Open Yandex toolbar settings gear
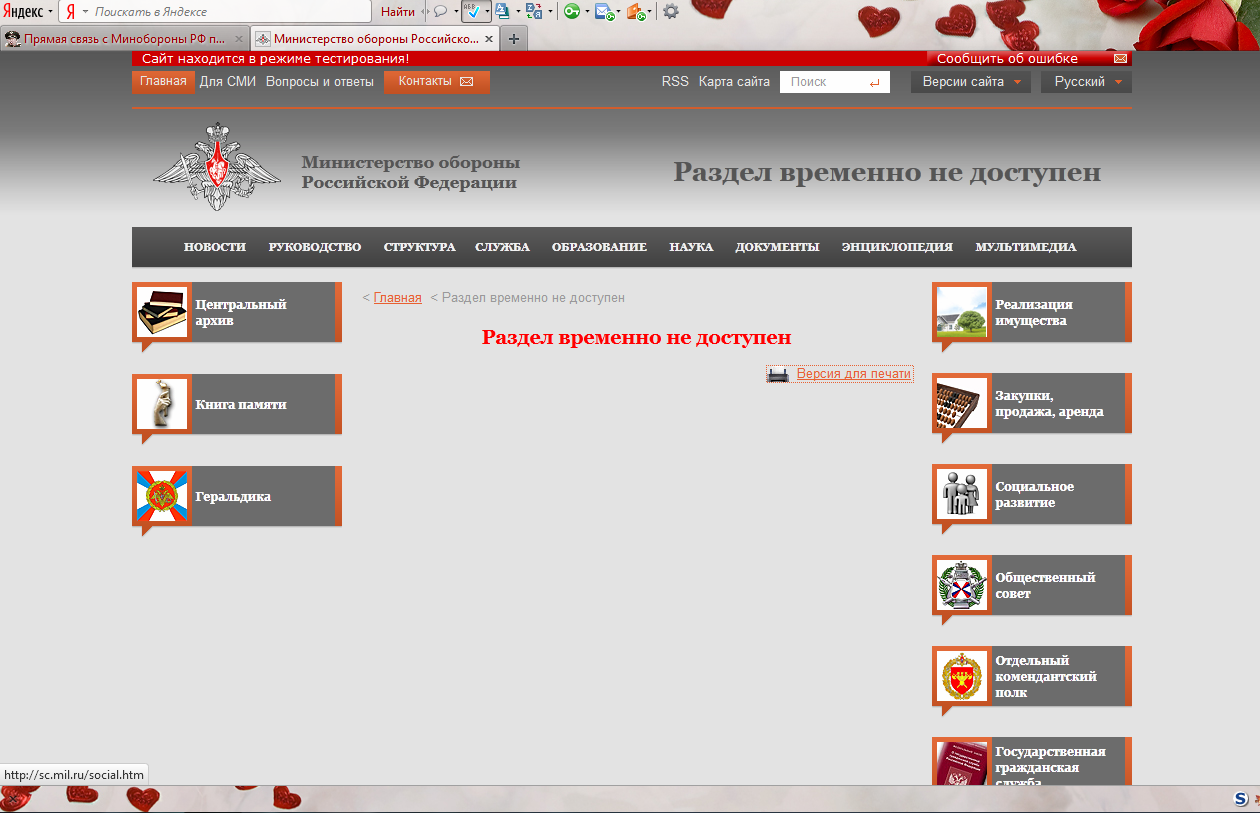This screenshot has height=813, width=1260. click(x=670, y=11)
